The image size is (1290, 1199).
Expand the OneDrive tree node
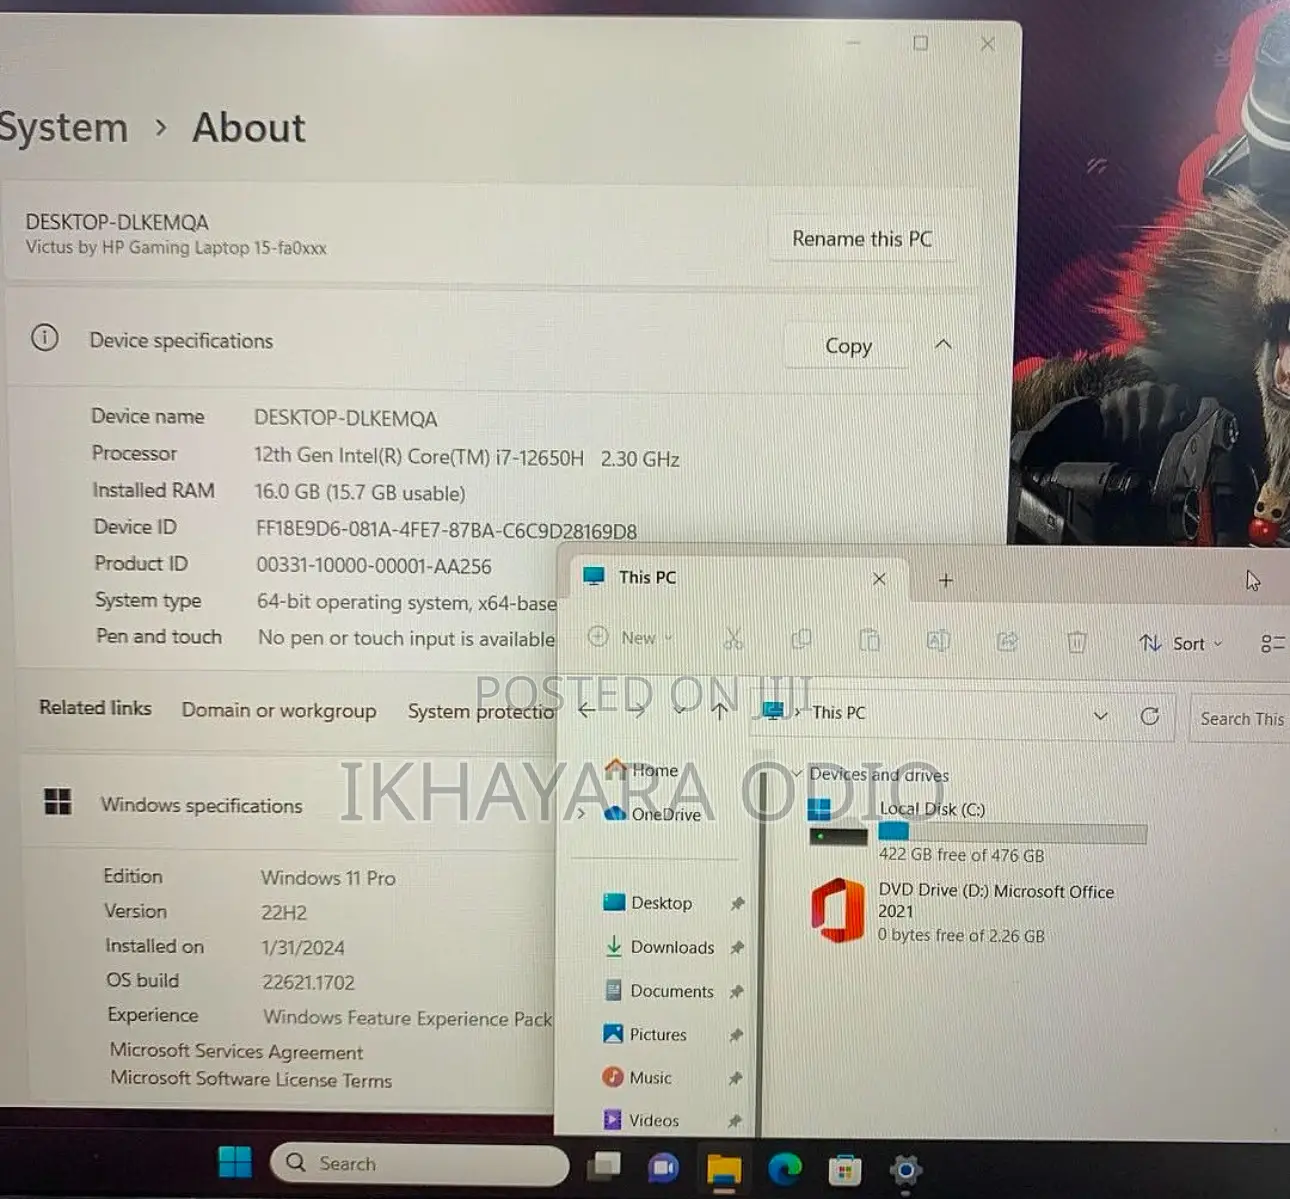pos(581,813)
